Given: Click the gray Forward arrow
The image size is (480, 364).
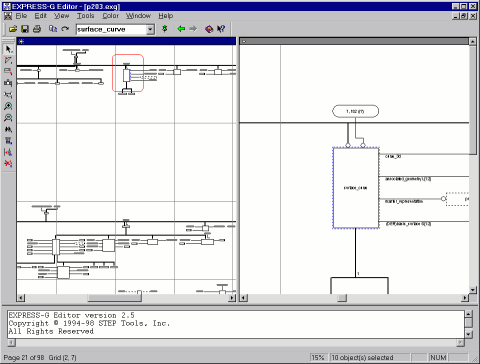Looking at the screenshot, I should click(193, 29).
